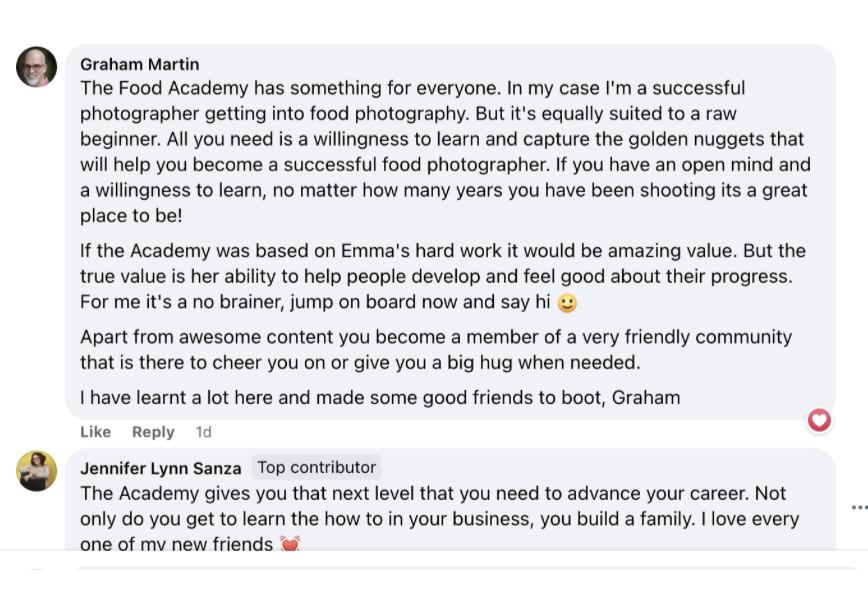
Task: Click the paragraph beginning "Apart from awesome content"
Action: pos(435,349)
